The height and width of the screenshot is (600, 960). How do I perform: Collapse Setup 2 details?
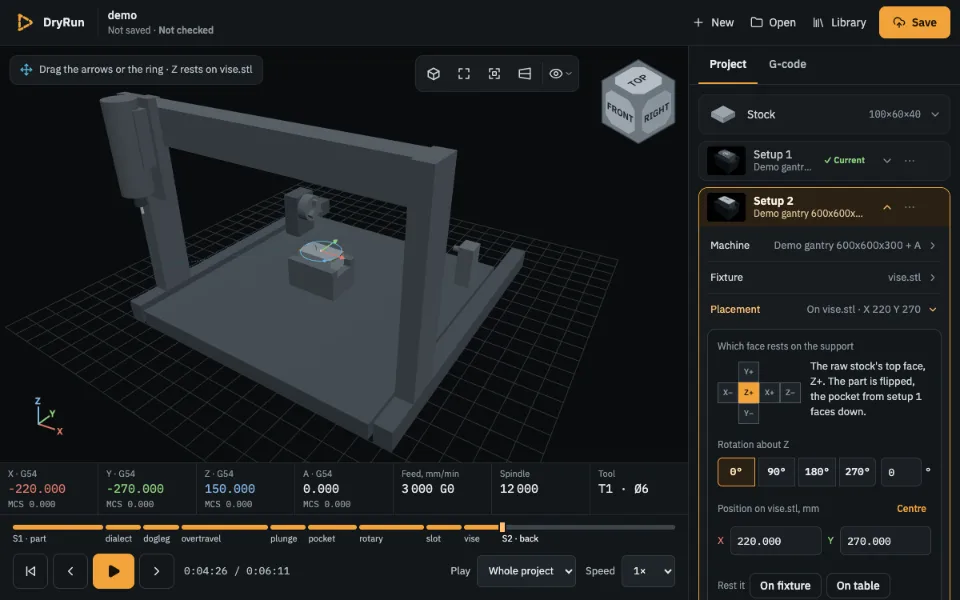[887, 207]
